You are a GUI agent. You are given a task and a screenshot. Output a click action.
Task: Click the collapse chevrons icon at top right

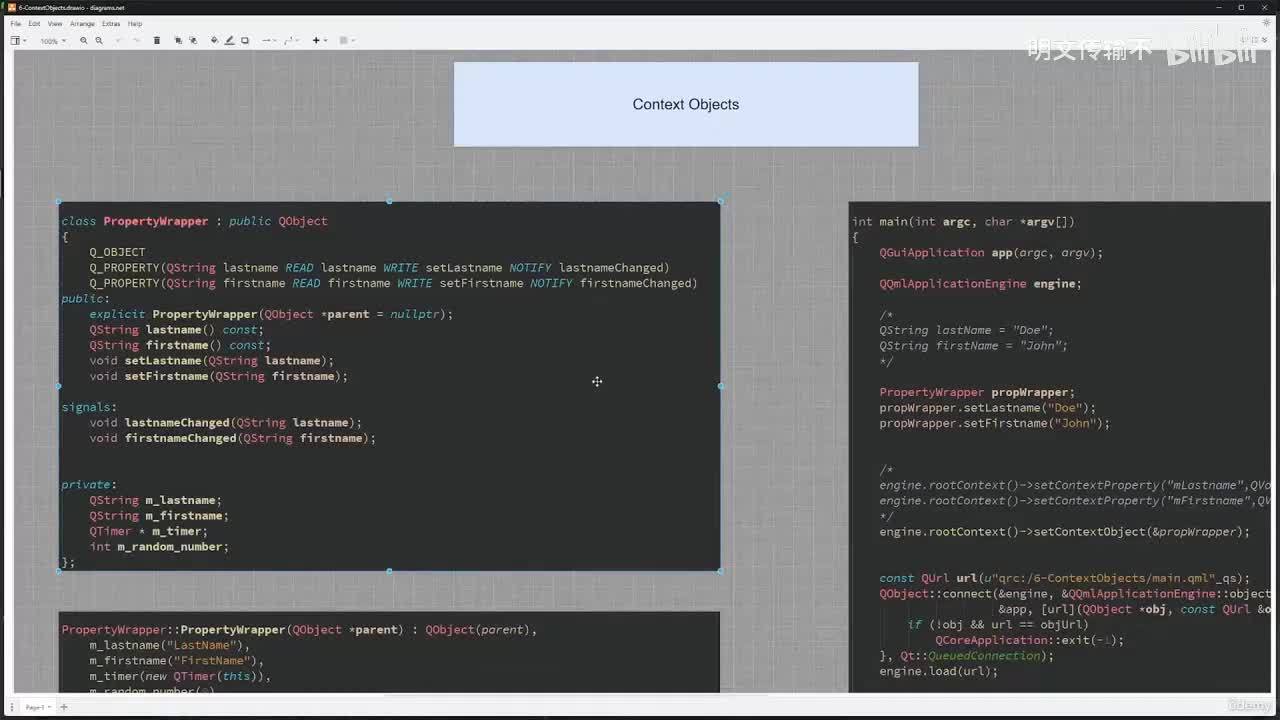(x=1265, y=40)
